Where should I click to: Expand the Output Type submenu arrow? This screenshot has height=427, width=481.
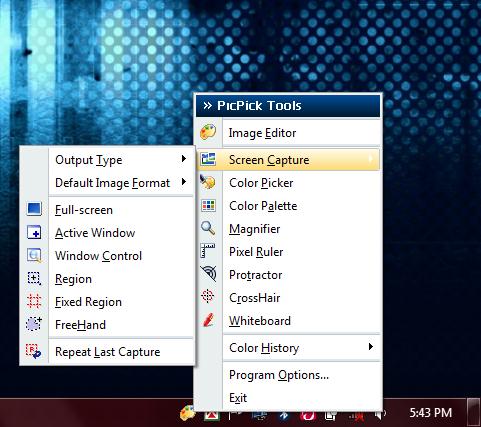184,159
